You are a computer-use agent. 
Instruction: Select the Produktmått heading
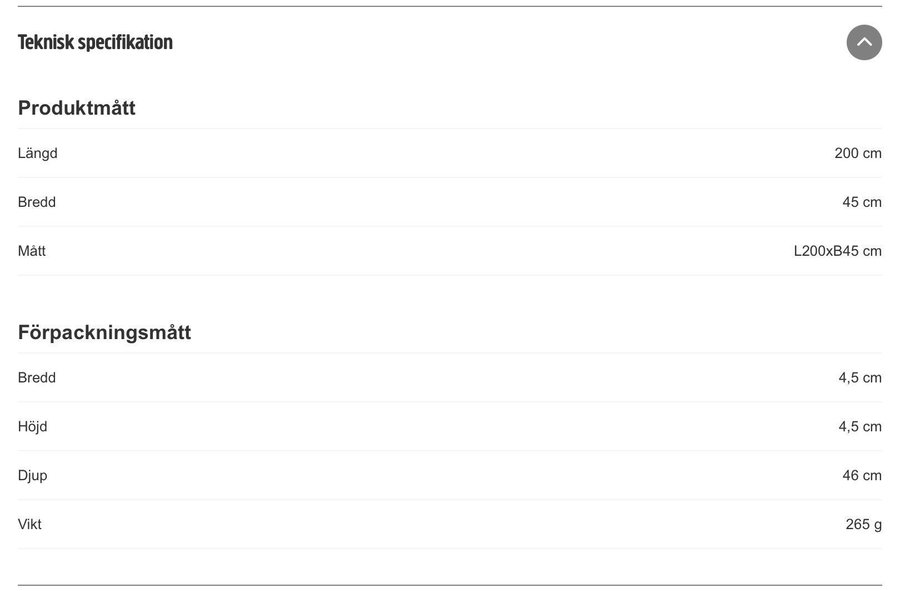[77, 108]
